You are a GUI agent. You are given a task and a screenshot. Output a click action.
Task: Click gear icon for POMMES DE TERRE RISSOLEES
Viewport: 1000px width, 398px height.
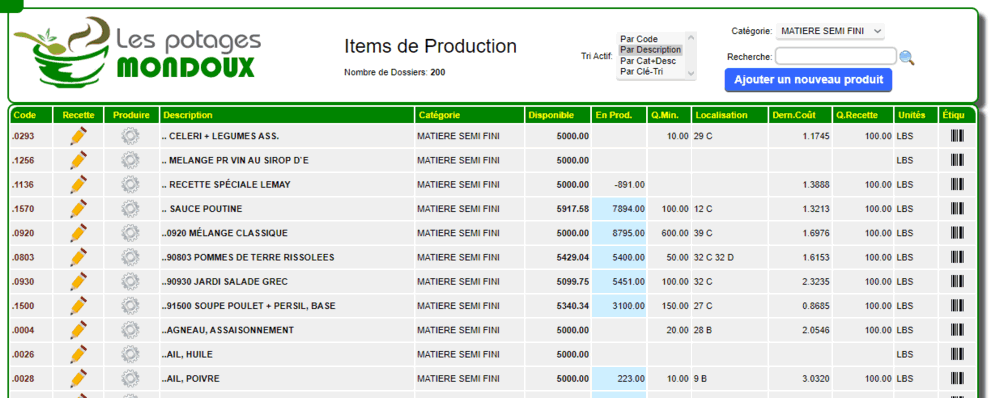[130, 257]
